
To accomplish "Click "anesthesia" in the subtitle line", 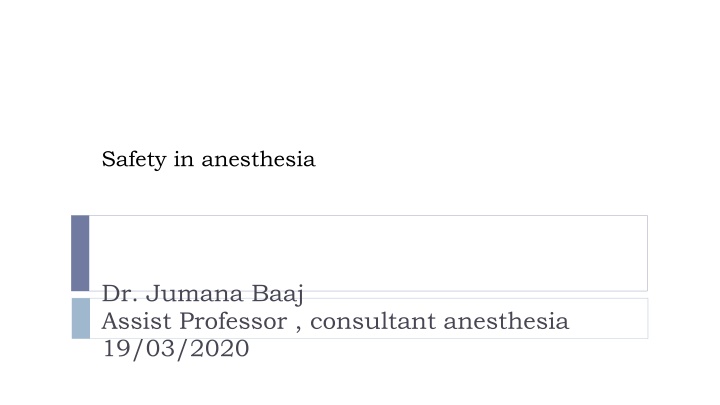I will [x=506, y=321].
